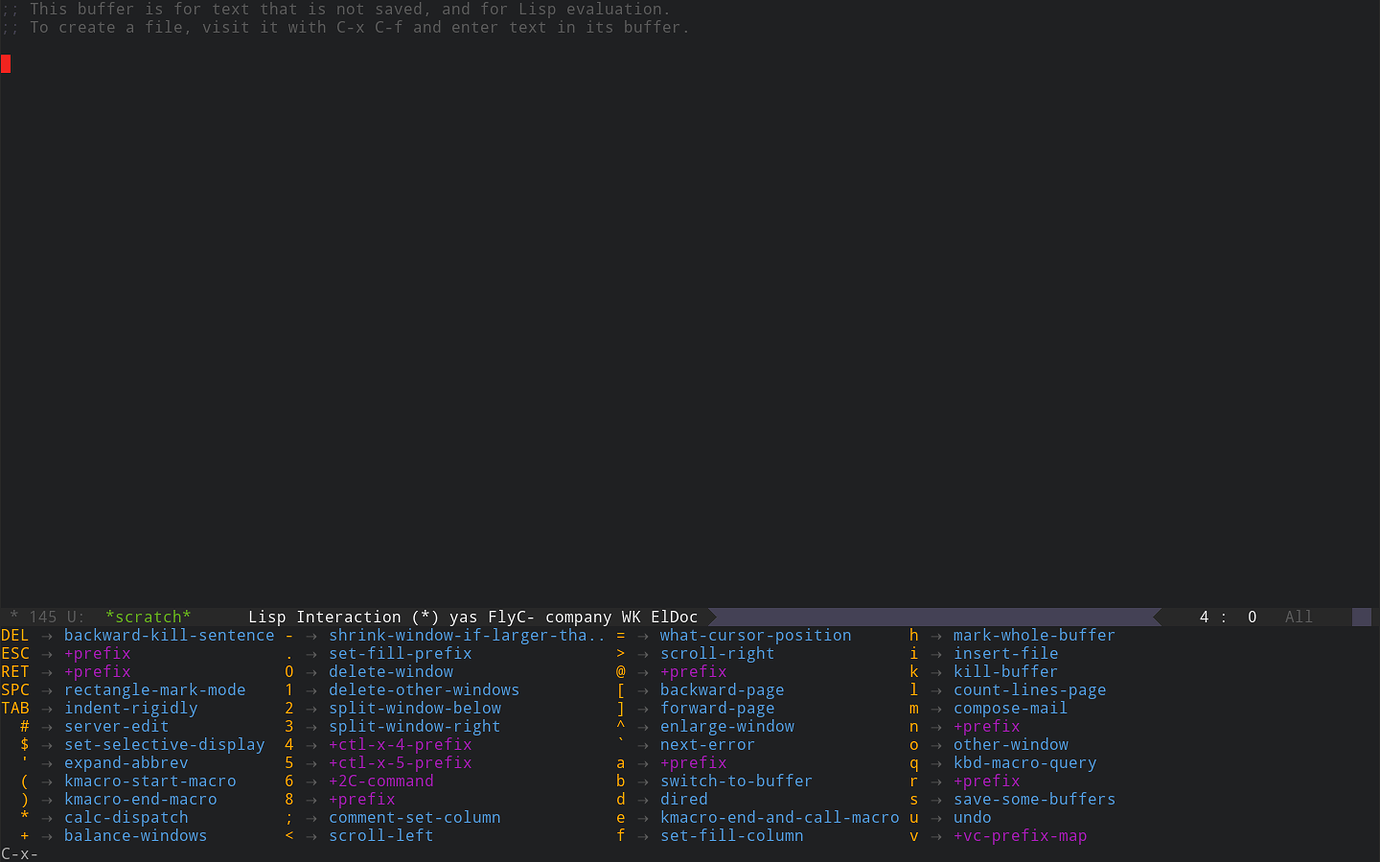Pick the dired command in which-key list
Image resolution: width=1380 pixels, height=862 pixels.
(684, 799)
